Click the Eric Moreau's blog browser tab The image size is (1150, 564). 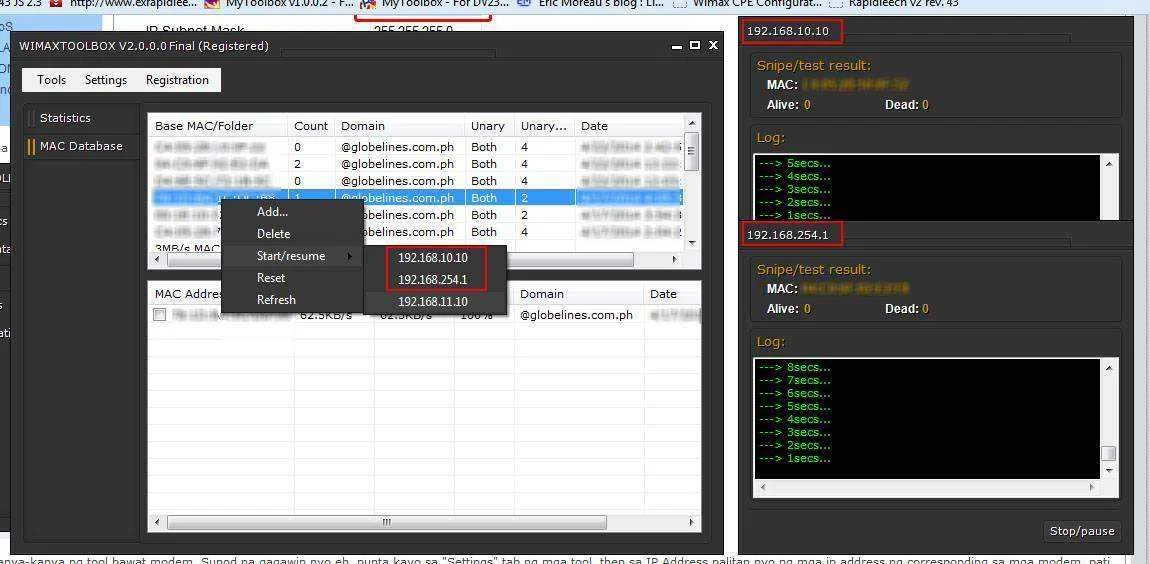591,4
